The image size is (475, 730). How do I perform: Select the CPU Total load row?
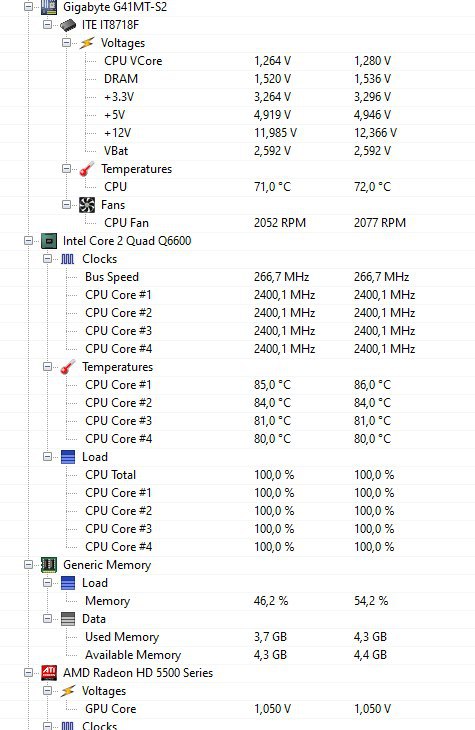(x=238, y=475)
